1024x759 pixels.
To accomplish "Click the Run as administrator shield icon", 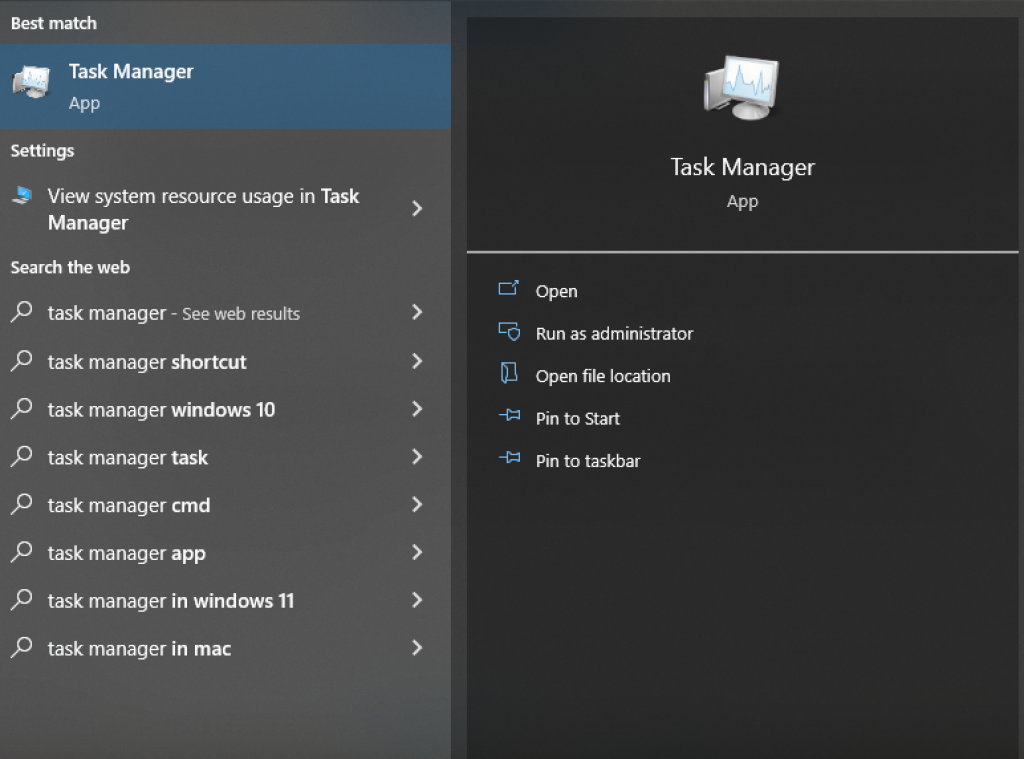I will tap(509, 332).
